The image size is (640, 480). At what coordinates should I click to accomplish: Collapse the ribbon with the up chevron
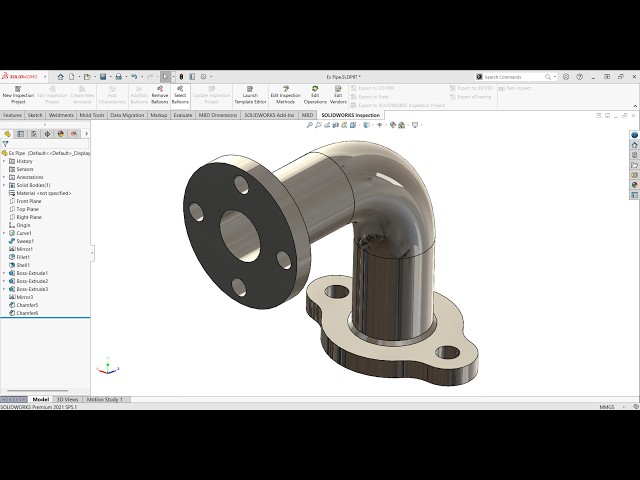point(635,106)
